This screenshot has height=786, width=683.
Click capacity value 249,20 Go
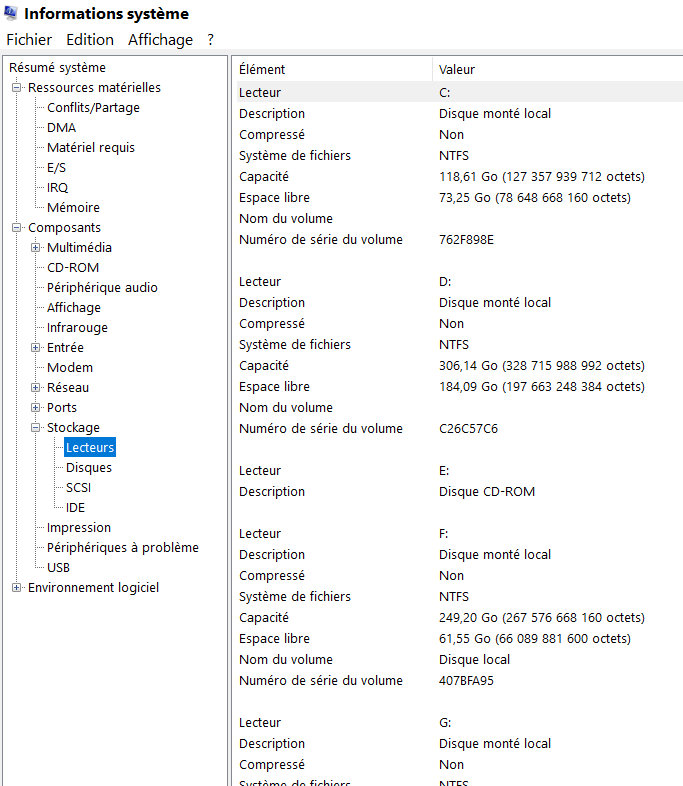pyautogui.click(x=542, y=618)
